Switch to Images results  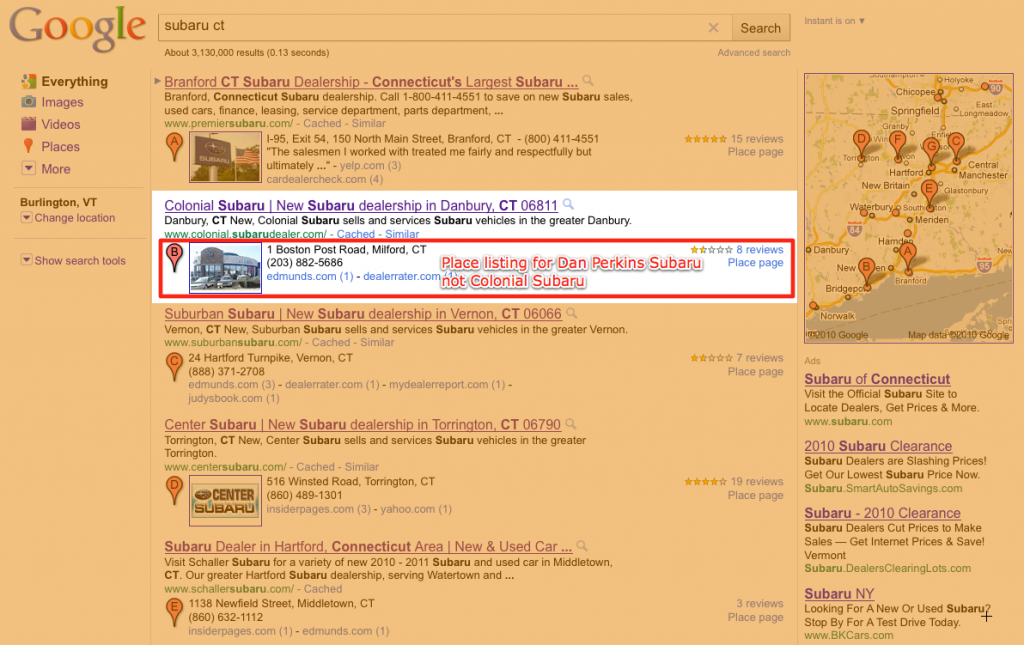tap(62, 102)
